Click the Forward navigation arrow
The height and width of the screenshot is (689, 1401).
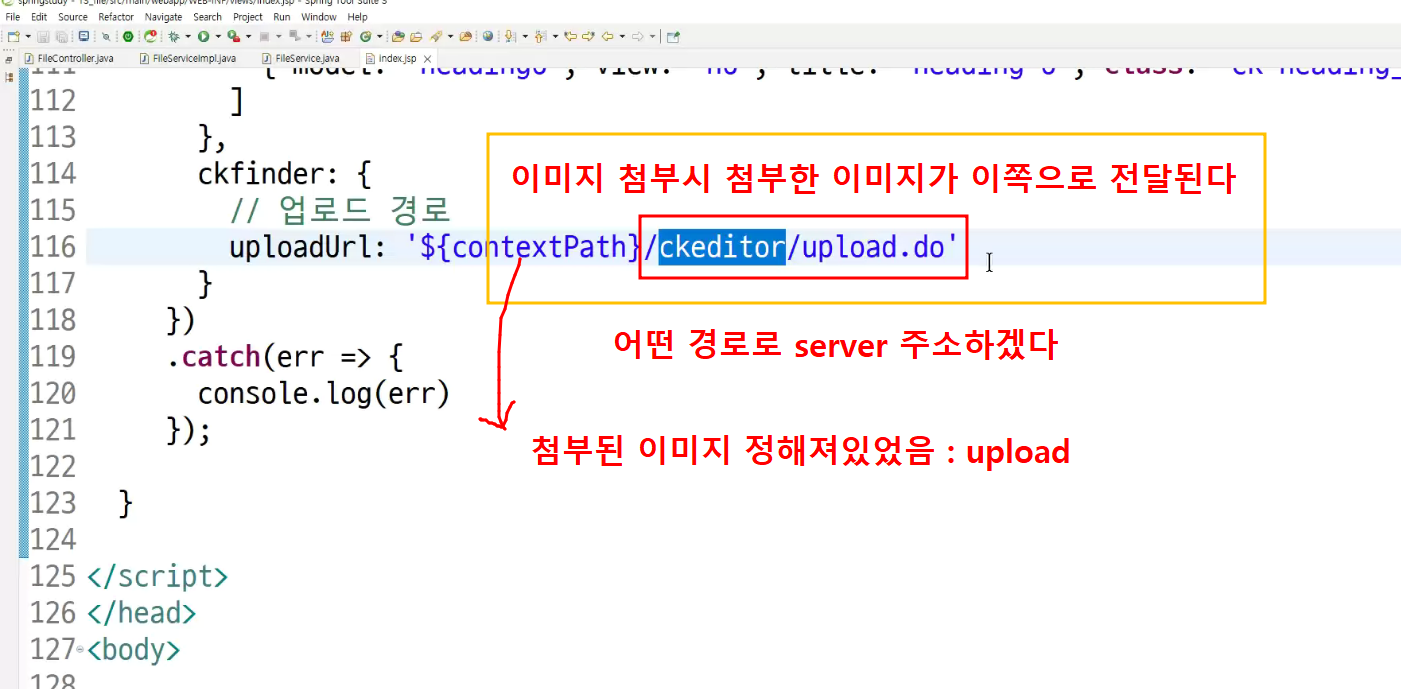(637, 36)
